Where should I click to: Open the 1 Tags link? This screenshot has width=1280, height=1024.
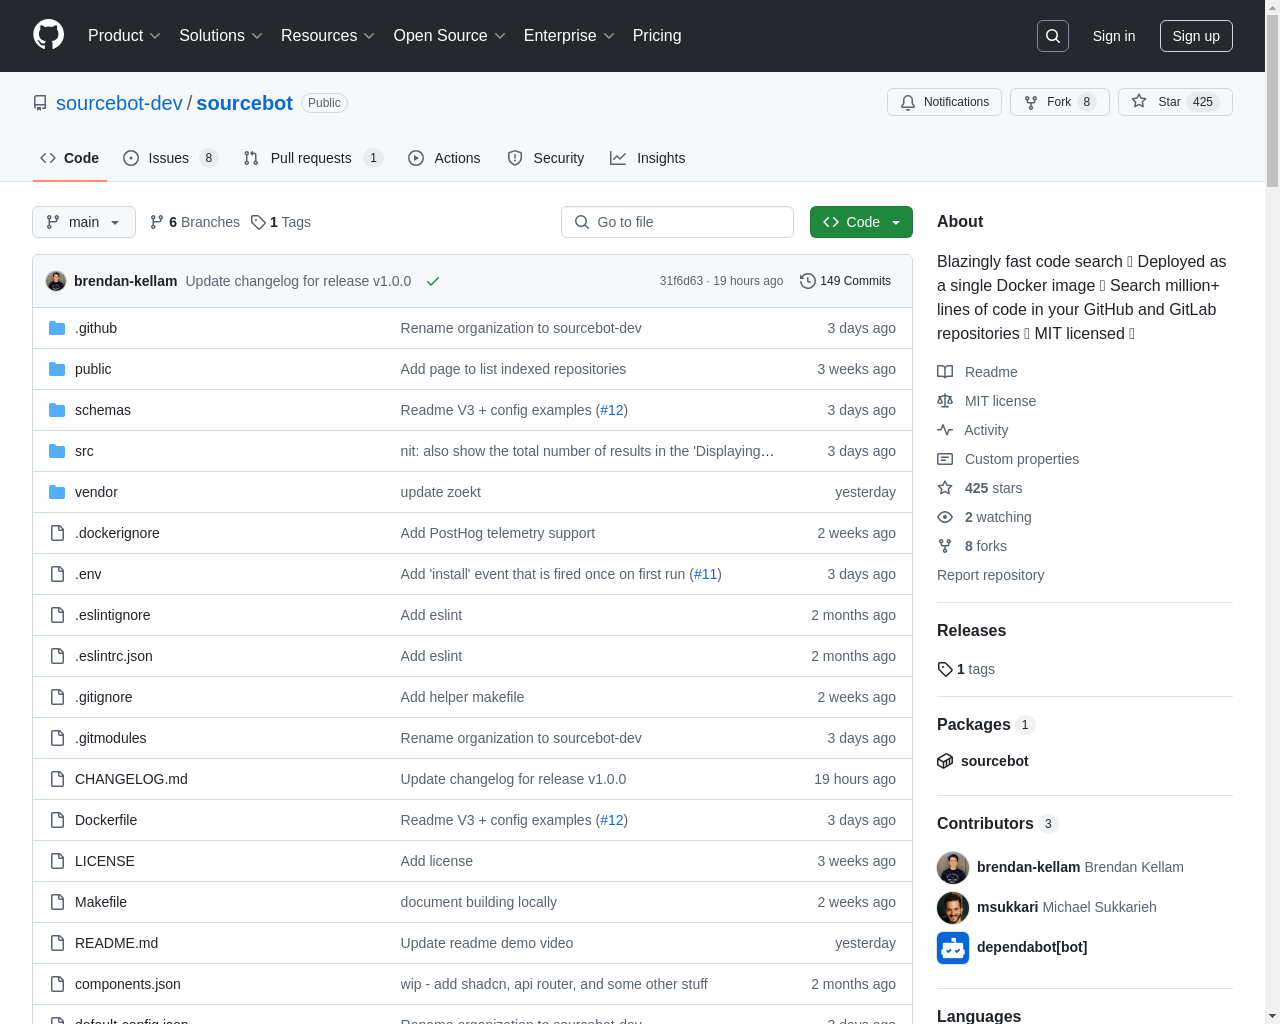click(281, 222)
